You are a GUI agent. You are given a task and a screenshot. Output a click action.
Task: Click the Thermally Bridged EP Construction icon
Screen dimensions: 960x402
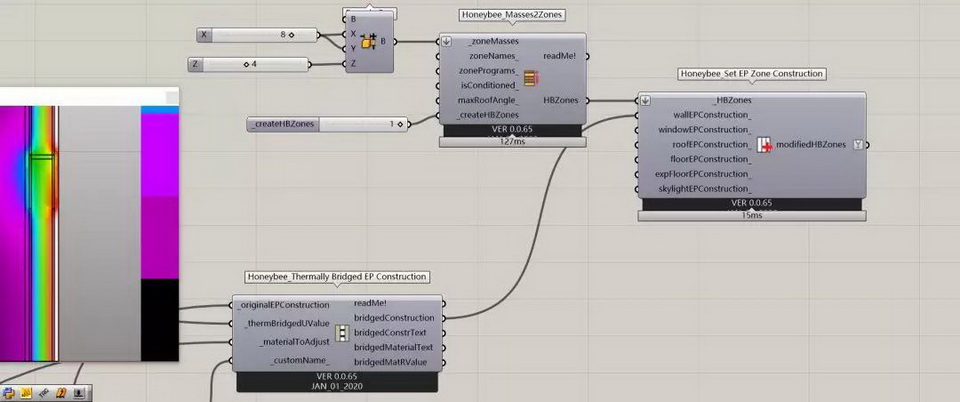tap(342, 333)
